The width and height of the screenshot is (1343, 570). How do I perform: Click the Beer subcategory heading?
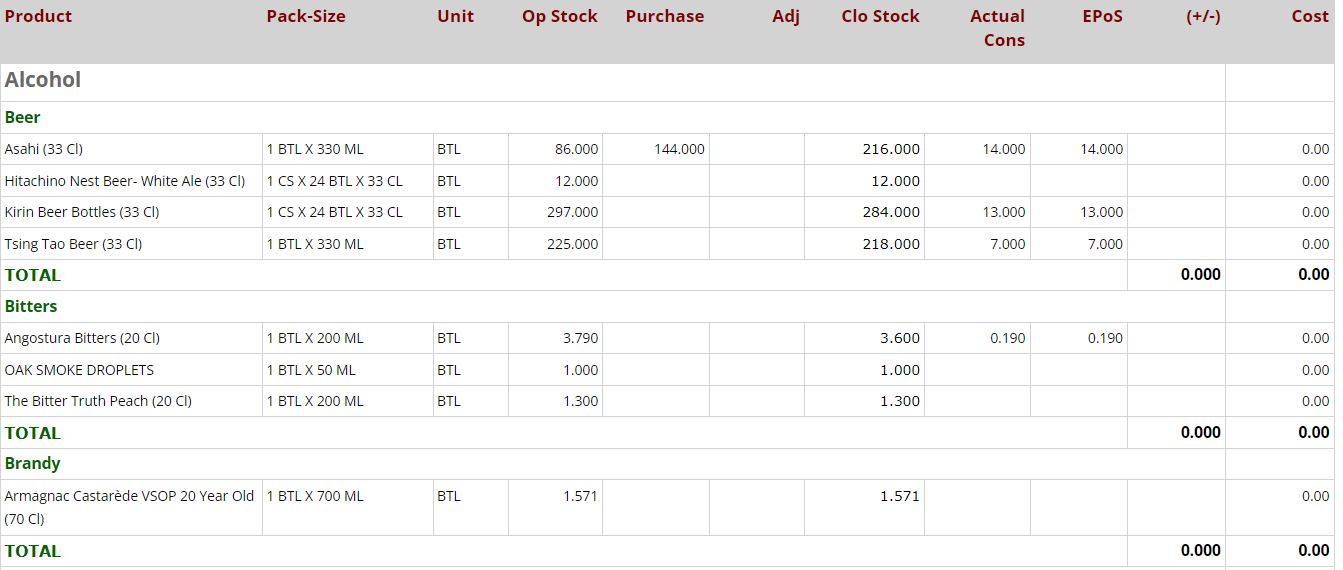23,118
